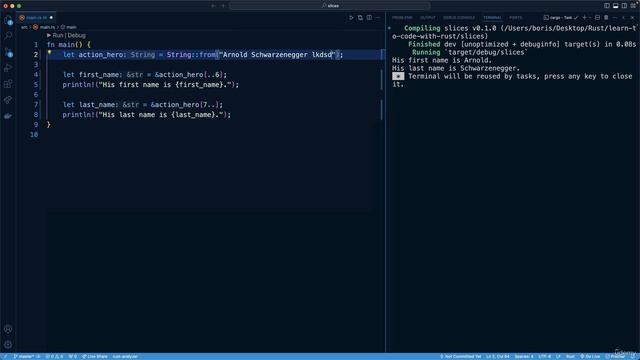Image resolution: width=640 pixels, height=360 pixels.
Task: Click the run file play icon in editor toolbar
Action: point(351,18)
